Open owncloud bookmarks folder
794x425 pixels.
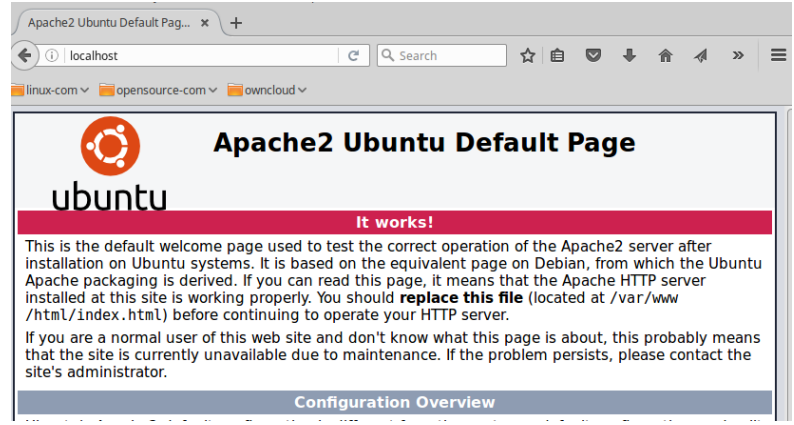[267, 90]
